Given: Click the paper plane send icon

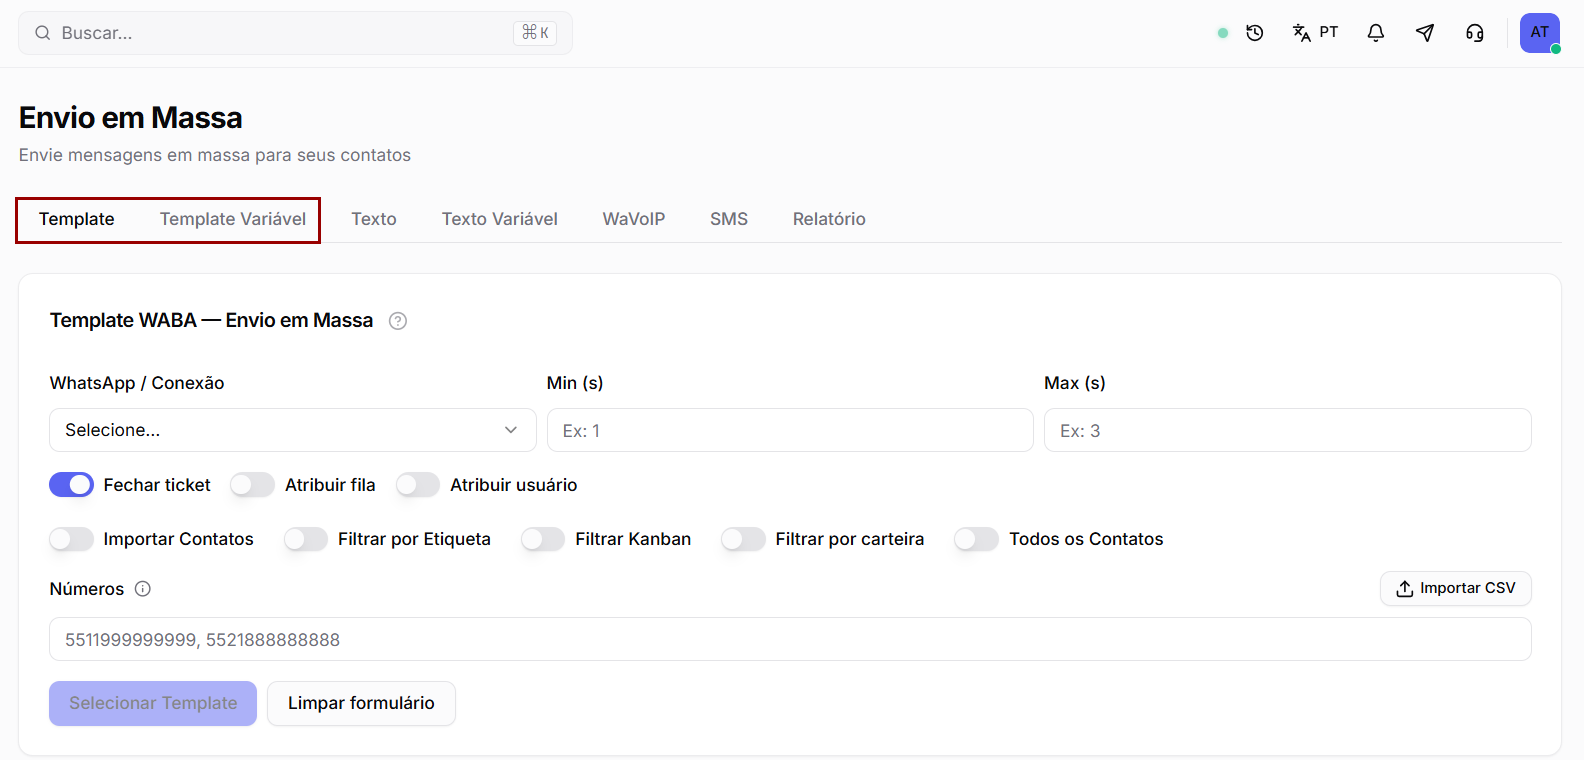Looking at the screenshot, I should coord(1425,33).
